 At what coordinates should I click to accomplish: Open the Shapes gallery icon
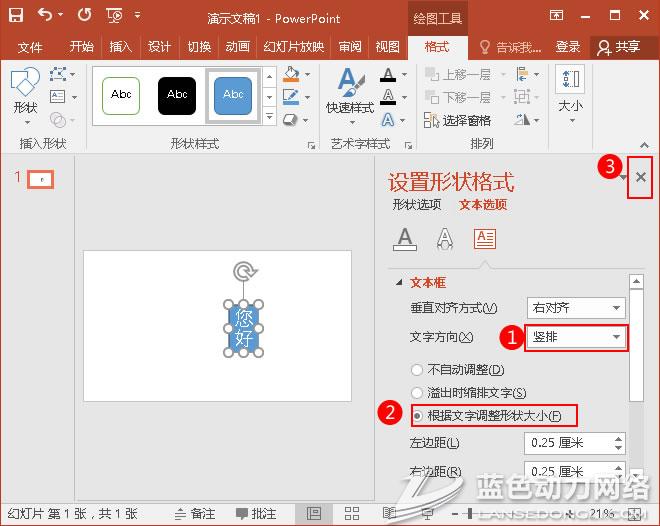(x=25, y=88)
